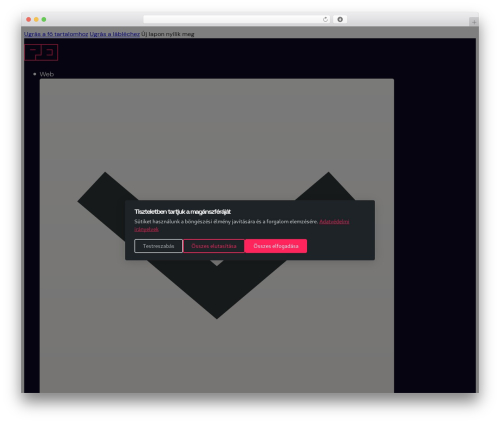Click the red site logo
The image size is (500, 423).
click(41, 52)
